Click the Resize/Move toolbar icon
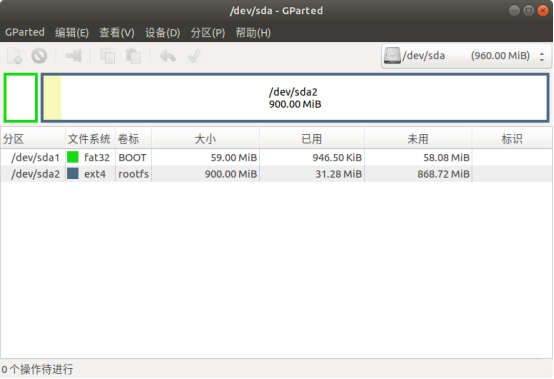 (73, 56)
